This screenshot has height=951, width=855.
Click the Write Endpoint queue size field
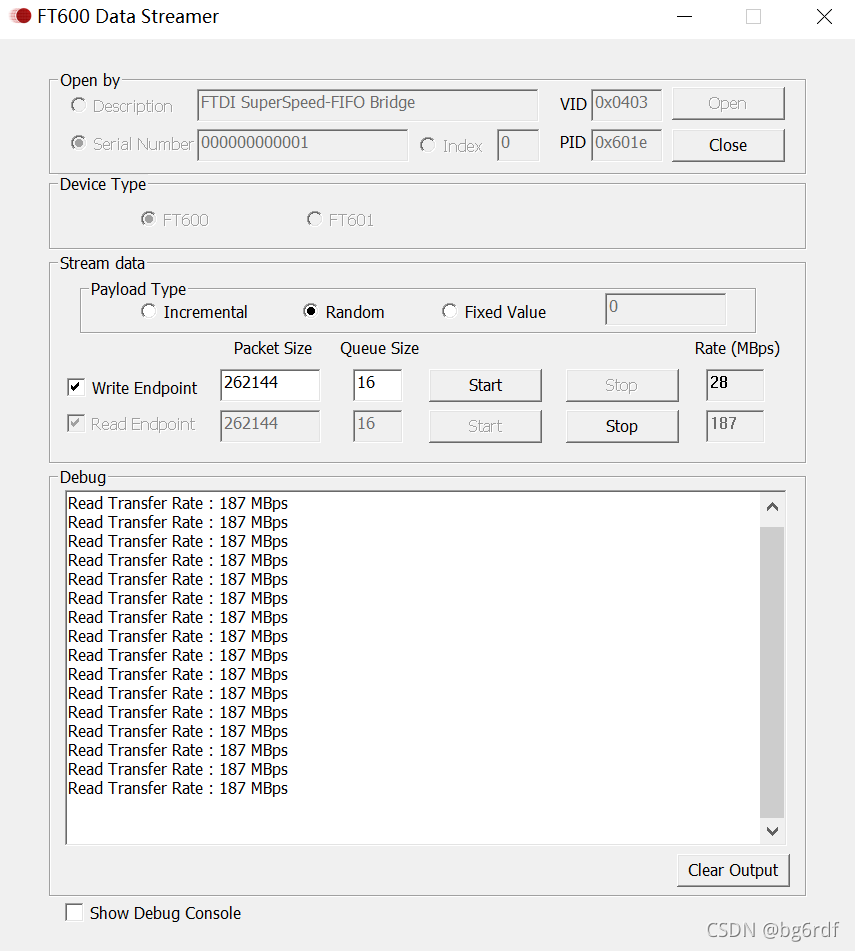(x=377, y=385)
